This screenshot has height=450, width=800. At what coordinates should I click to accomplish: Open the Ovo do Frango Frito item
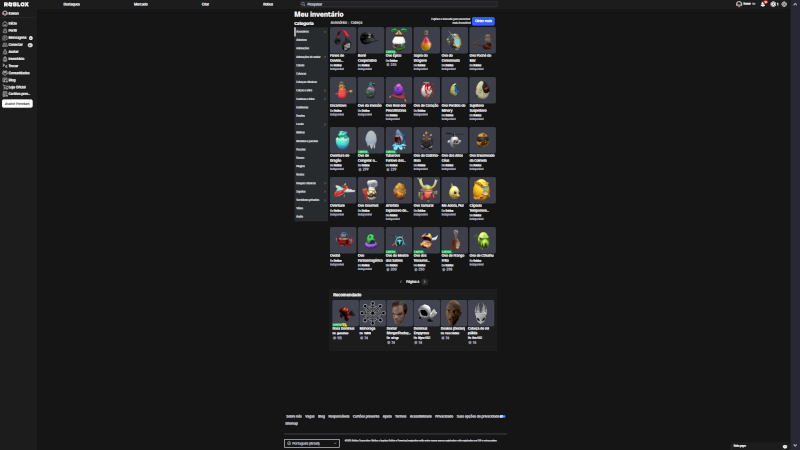pyautogui.click(x=454, y=240)
